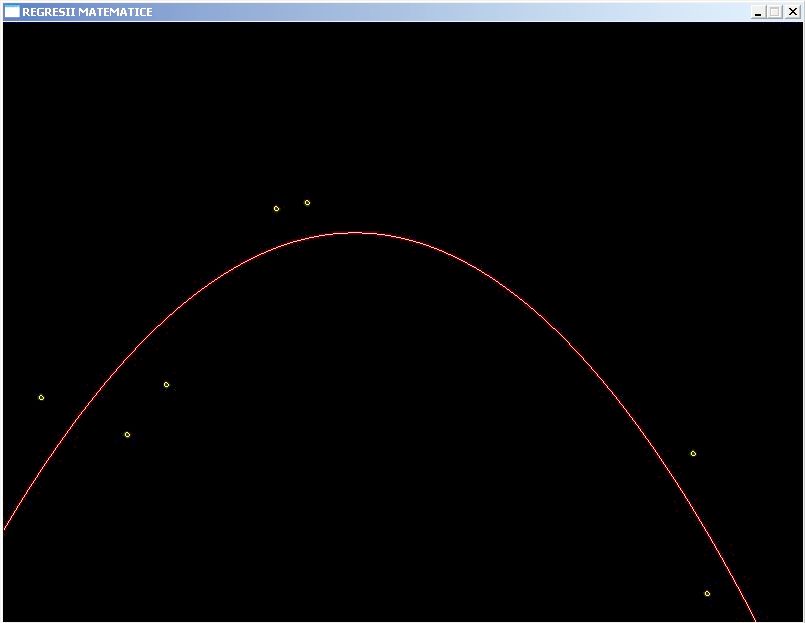Click the REGRESII MATEMATICE title text
Image resolution: width=805 pixels, height=623 pixels.
[x=87, y=12]
